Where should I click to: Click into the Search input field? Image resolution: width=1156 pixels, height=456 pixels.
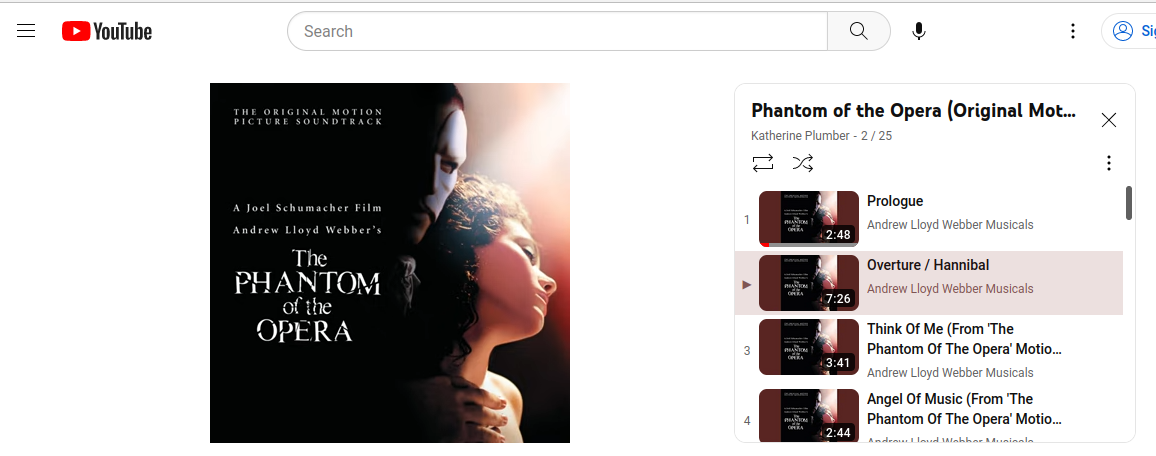point(557,31)
